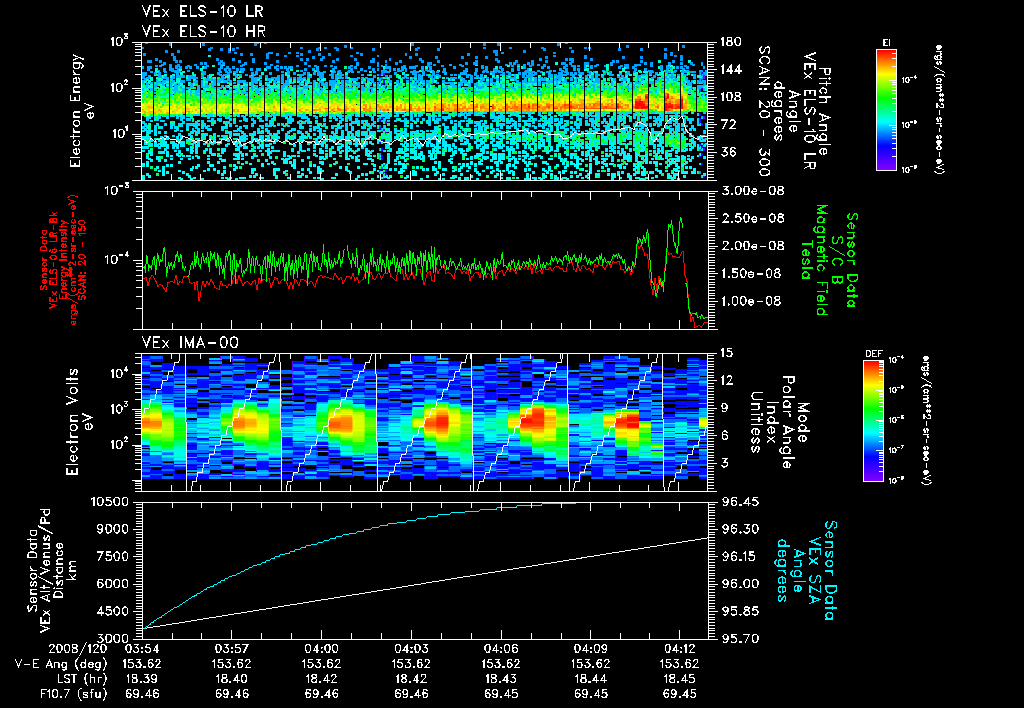Click the LST value 18.40
This screenshot has height=708, width=1024.
(x=232, y=679)
